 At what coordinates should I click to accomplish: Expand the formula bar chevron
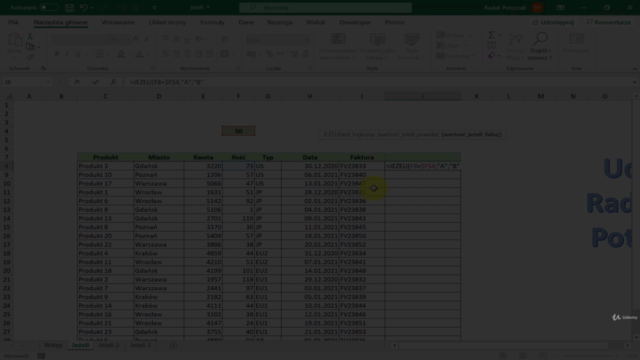[x=634, y=82]
